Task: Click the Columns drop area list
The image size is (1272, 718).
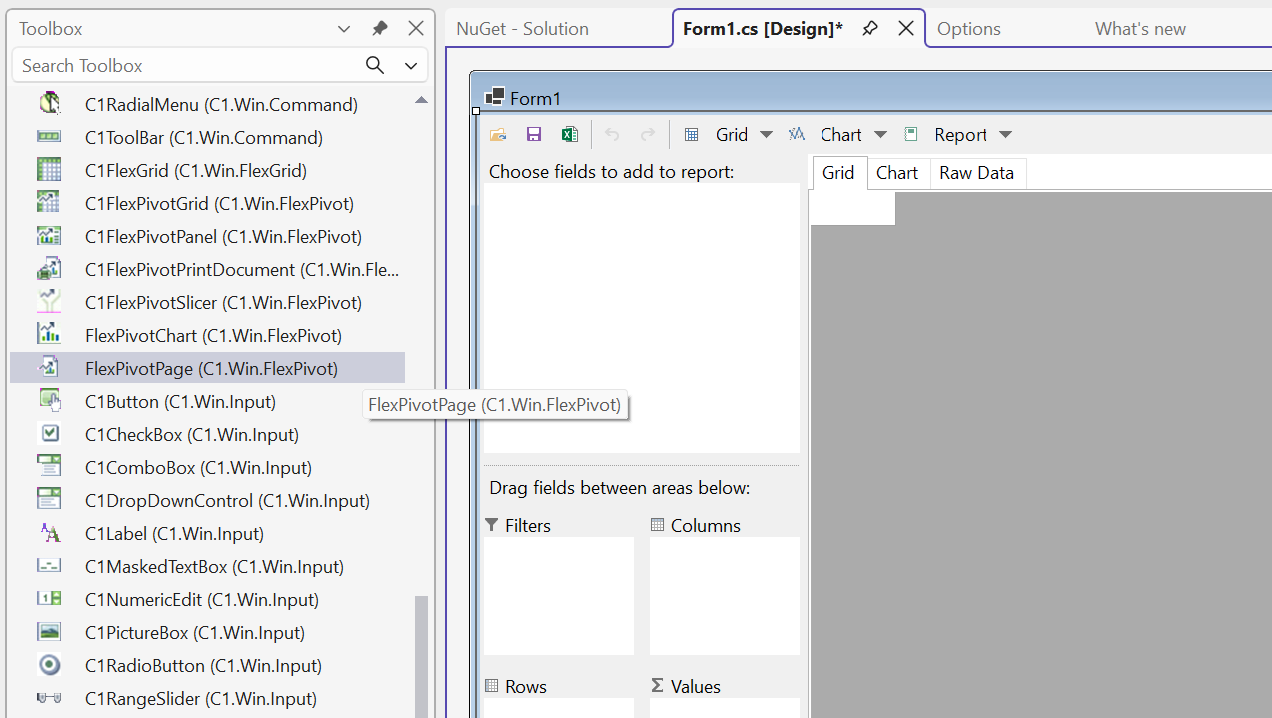Action: pos(725,596)
